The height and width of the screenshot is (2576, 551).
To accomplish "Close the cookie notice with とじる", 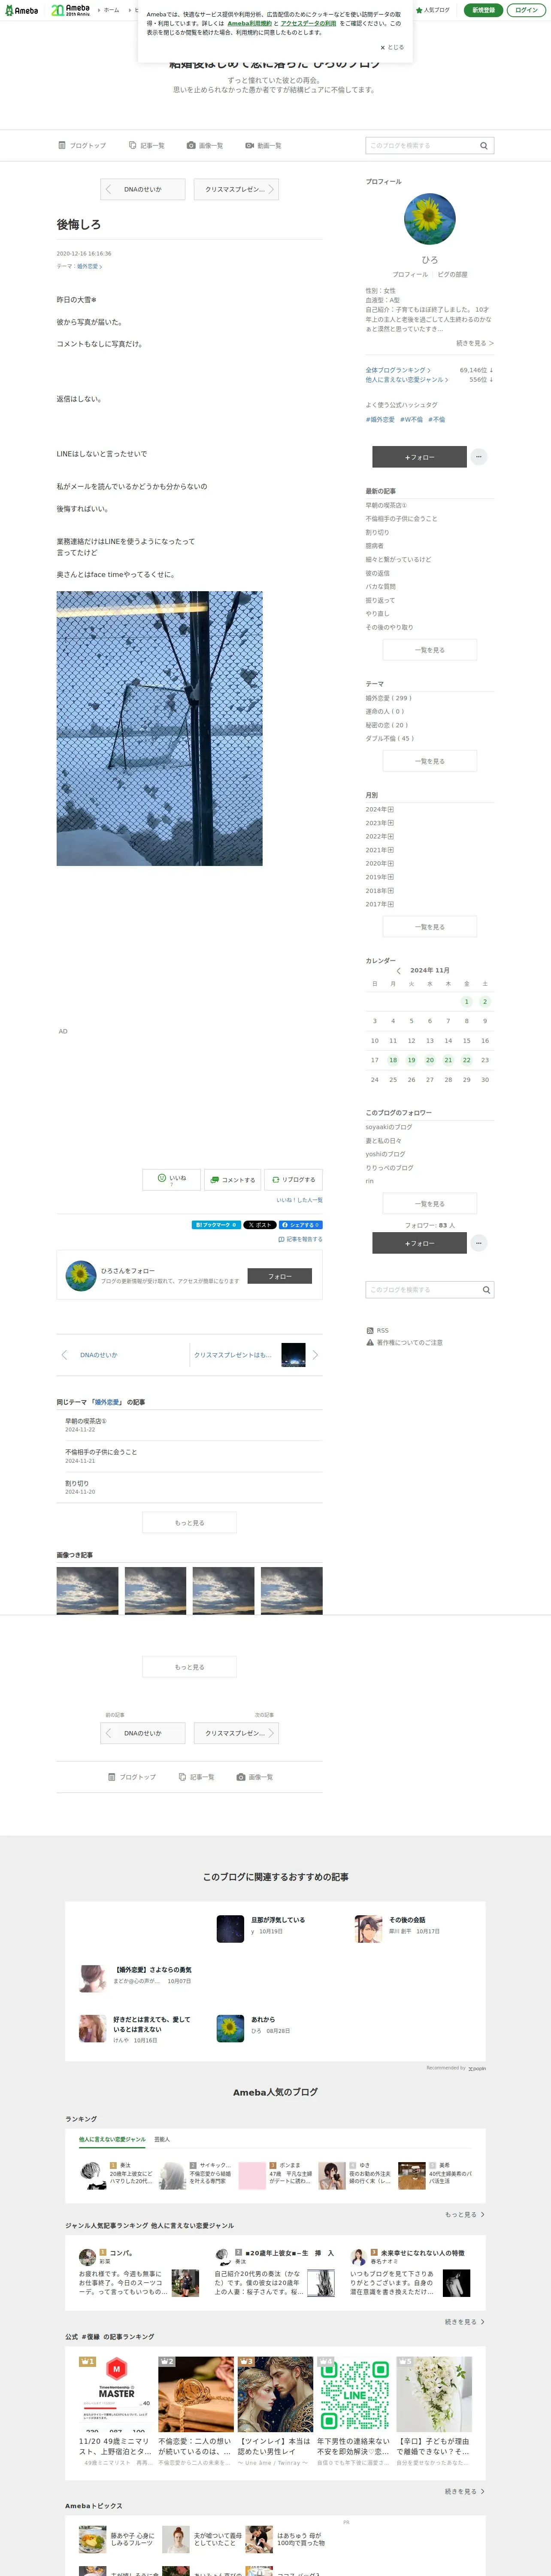I will click(x=392, y=47).
